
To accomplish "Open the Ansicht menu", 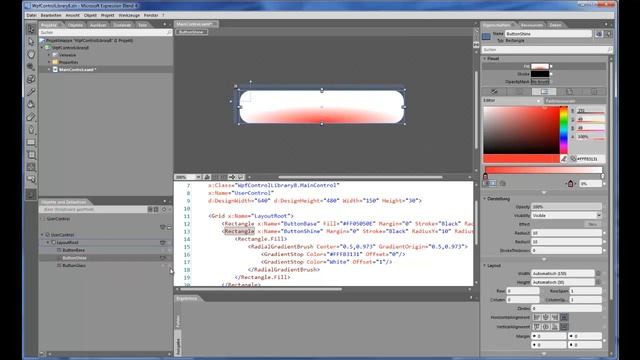I will pyautogui.click(x=73, y=16).
